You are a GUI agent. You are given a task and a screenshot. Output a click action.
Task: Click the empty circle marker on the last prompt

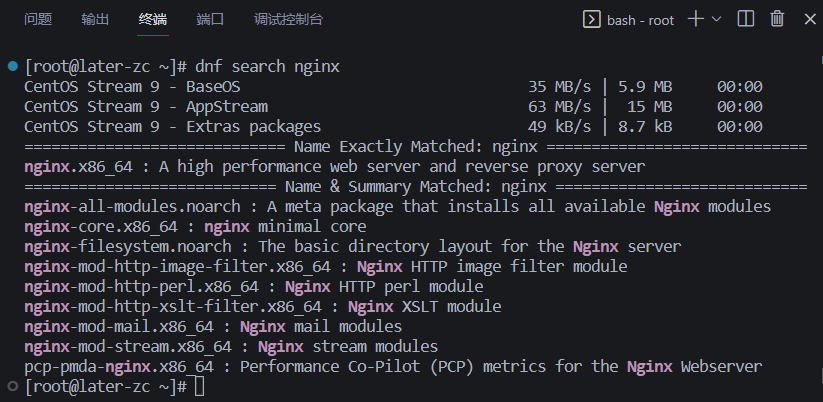pos(13,387)
